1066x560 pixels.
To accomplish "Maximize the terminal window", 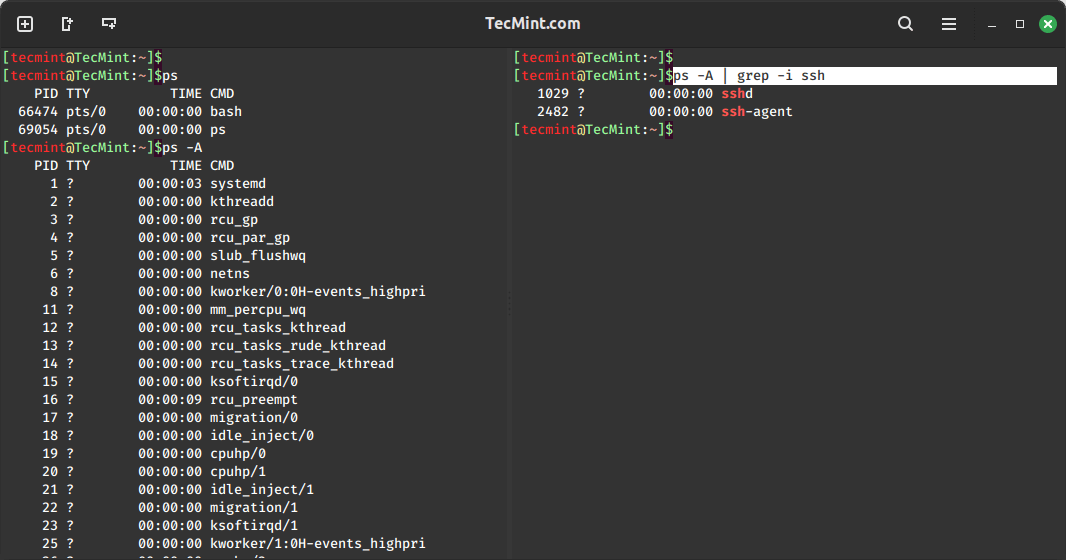I will [1020, 24].
